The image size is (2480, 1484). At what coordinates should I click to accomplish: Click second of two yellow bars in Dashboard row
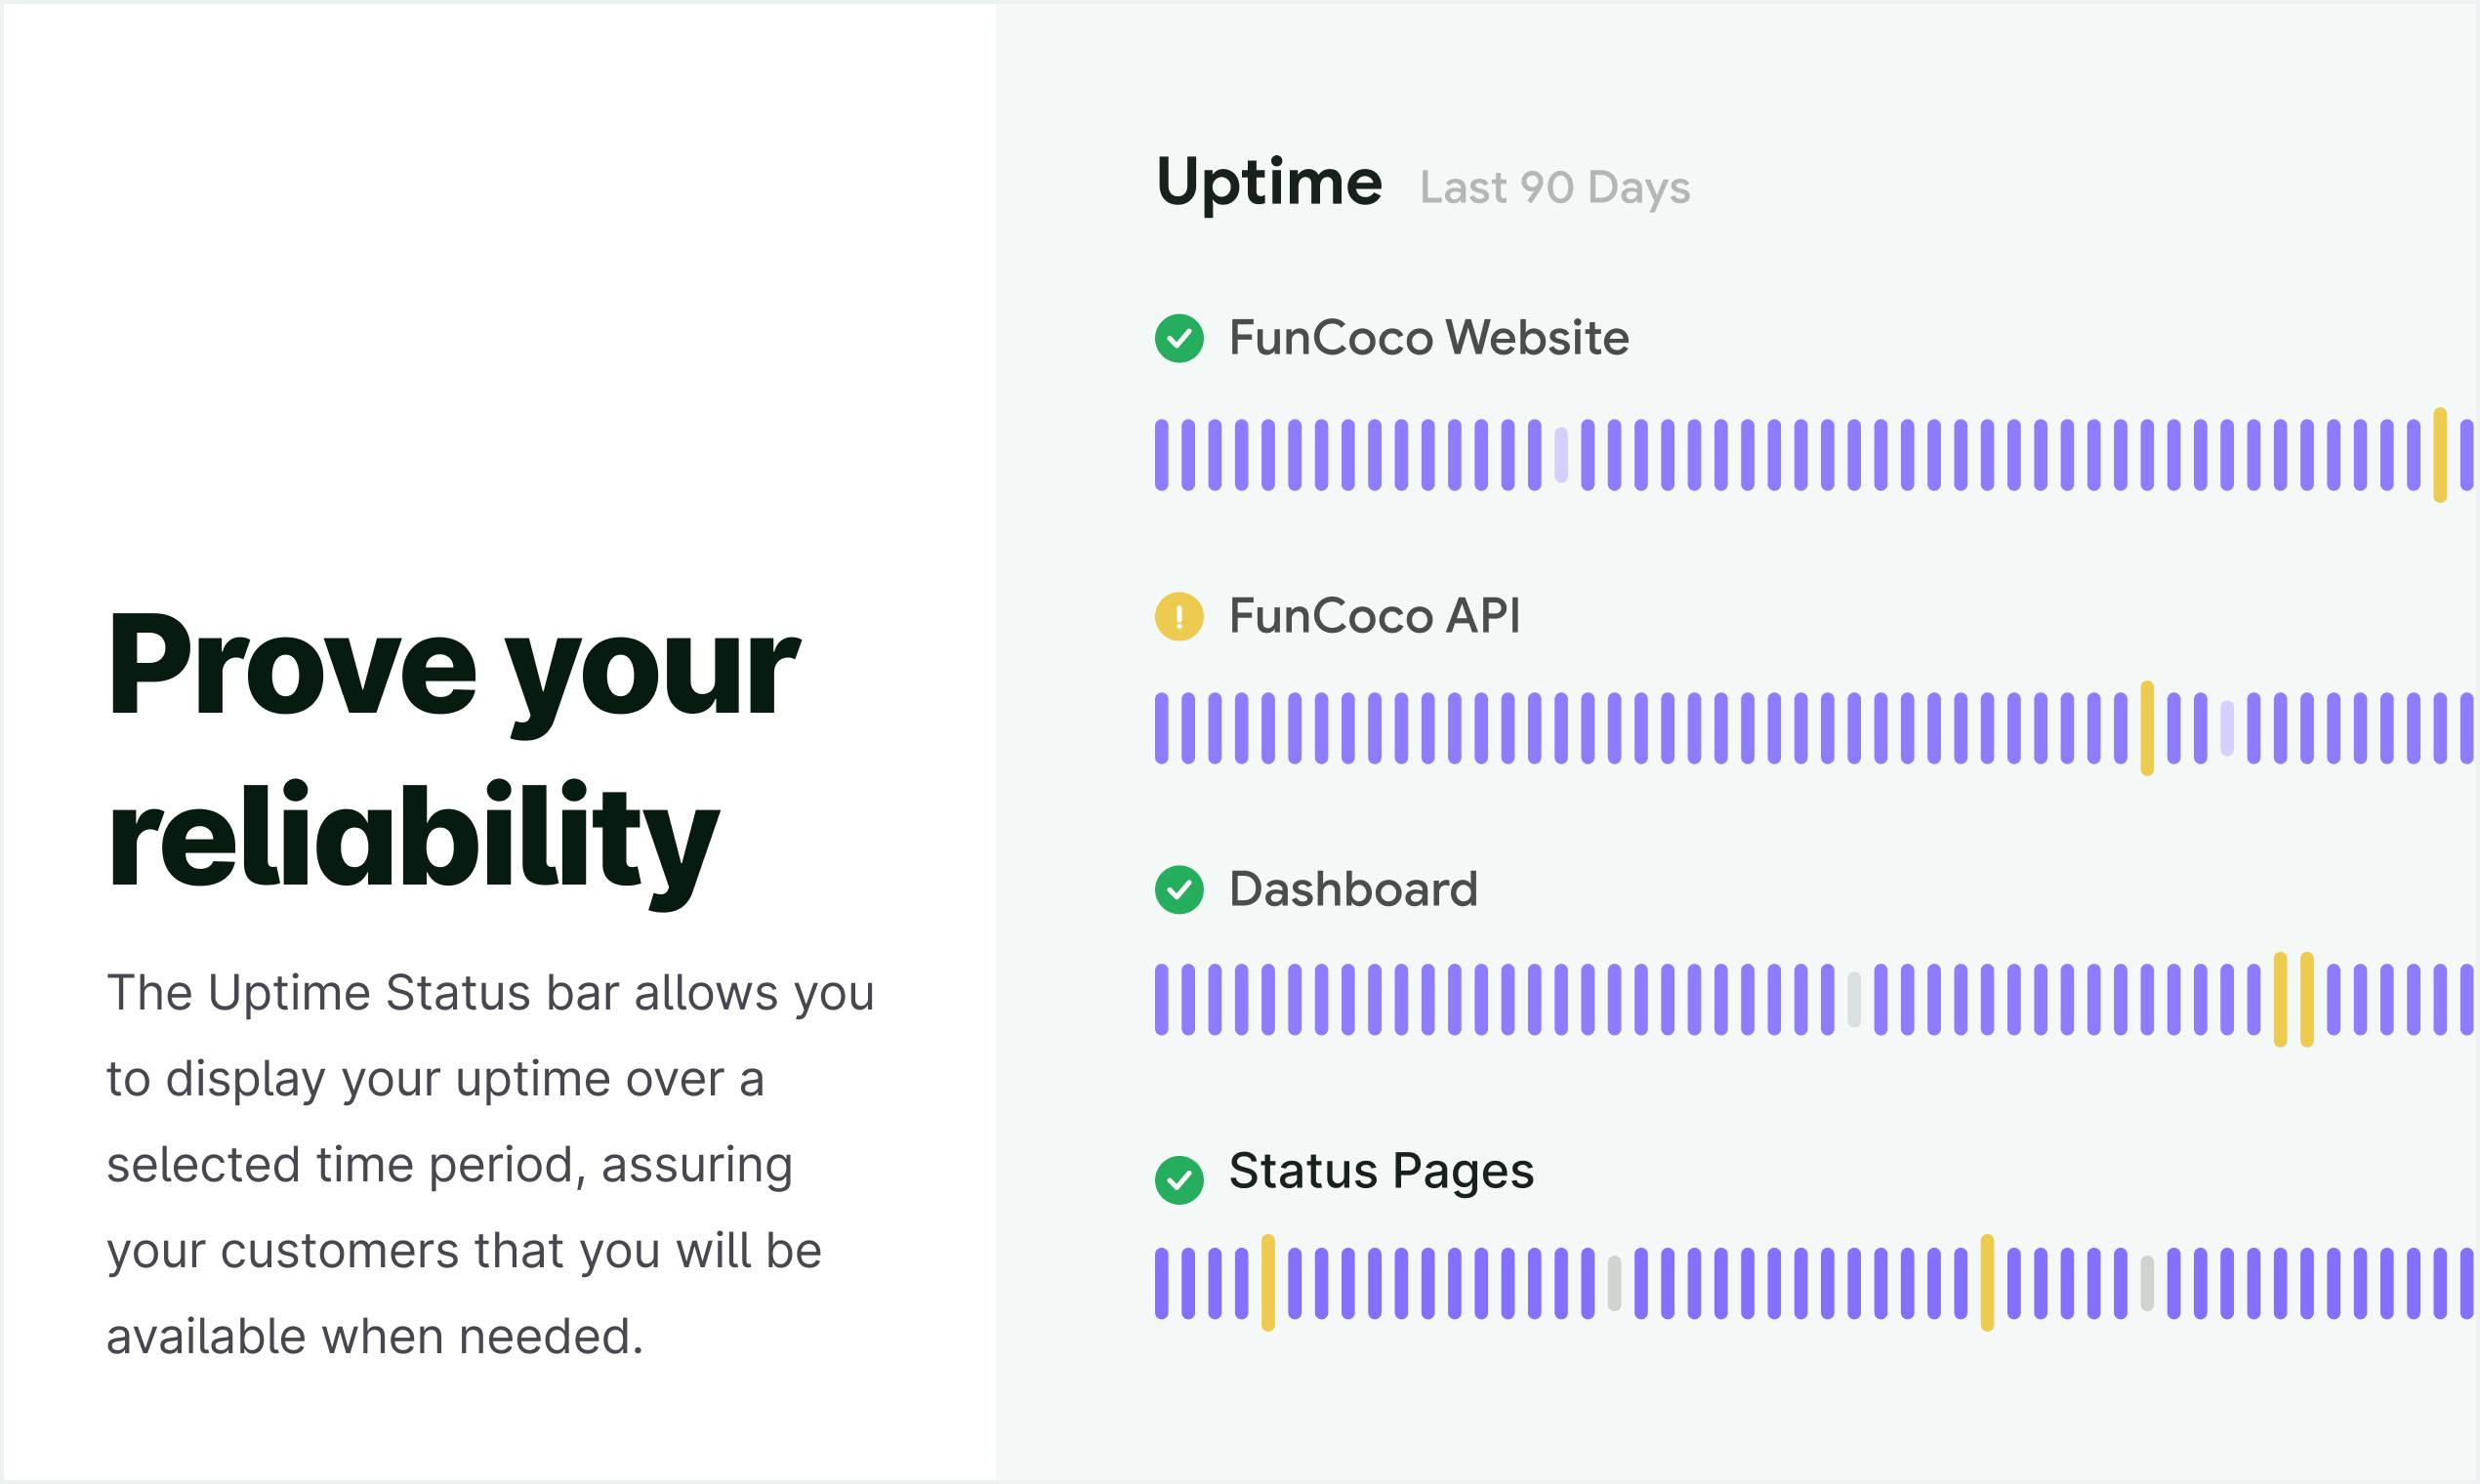(x=2307, y=999)
